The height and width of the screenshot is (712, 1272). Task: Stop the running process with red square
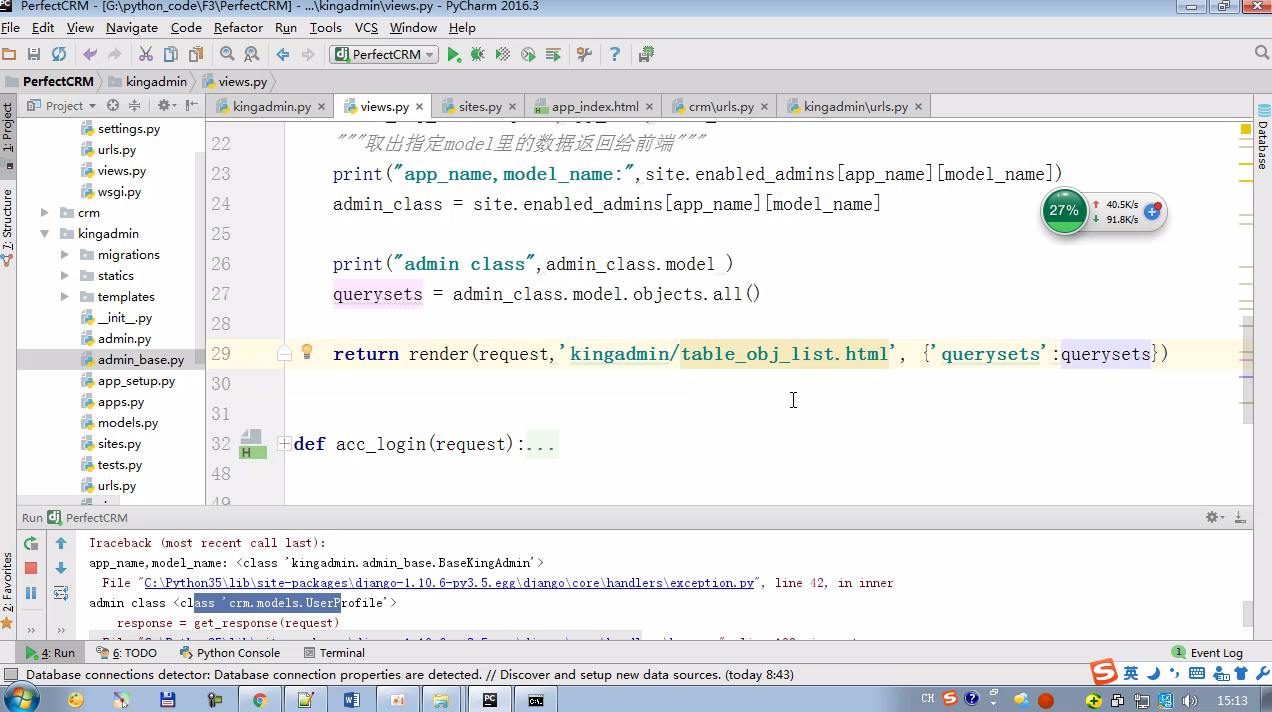pyautogui.click(x=31, y=568)
